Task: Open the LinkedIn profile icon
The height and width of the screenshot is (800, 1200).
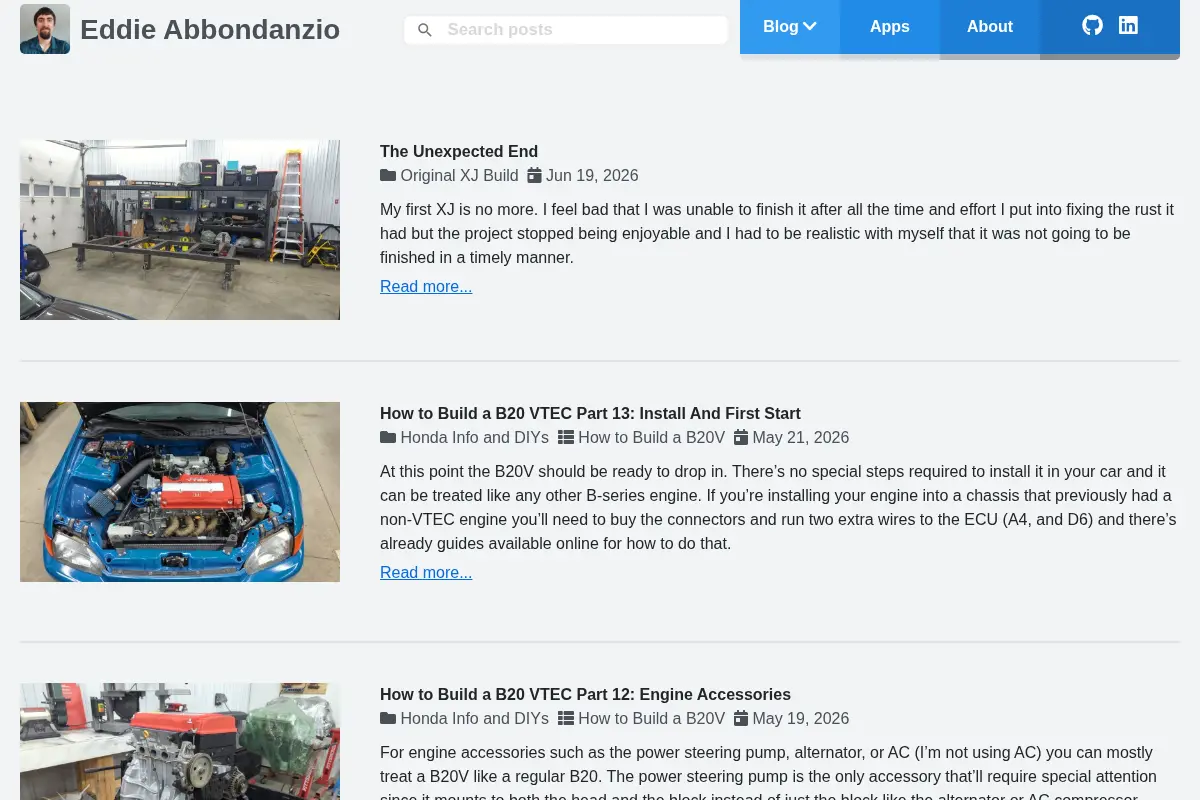Action: (x=1128, y=26)
